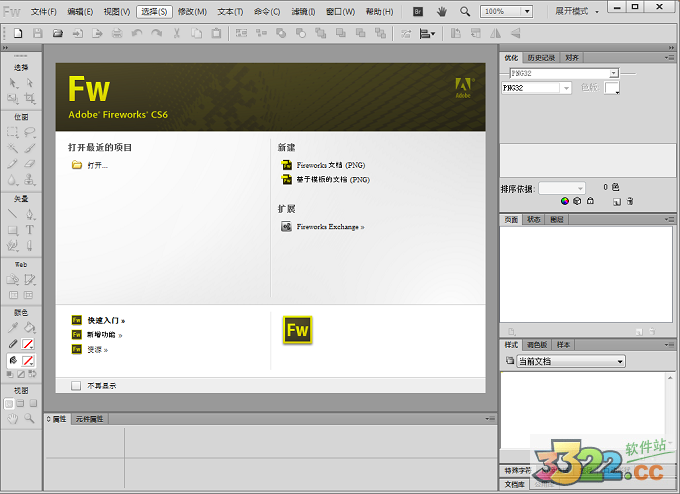Select the Crop tool
680x494 pixels.
(x=29, y=99)
